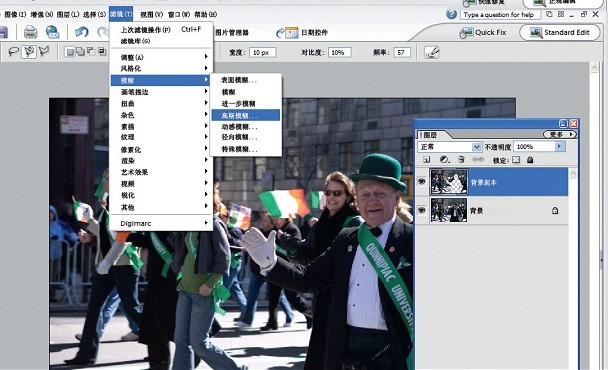The height and width of the screenshot is (370, 608).
Task: Open the 窗口(W) menu
Action: [178, 14]
